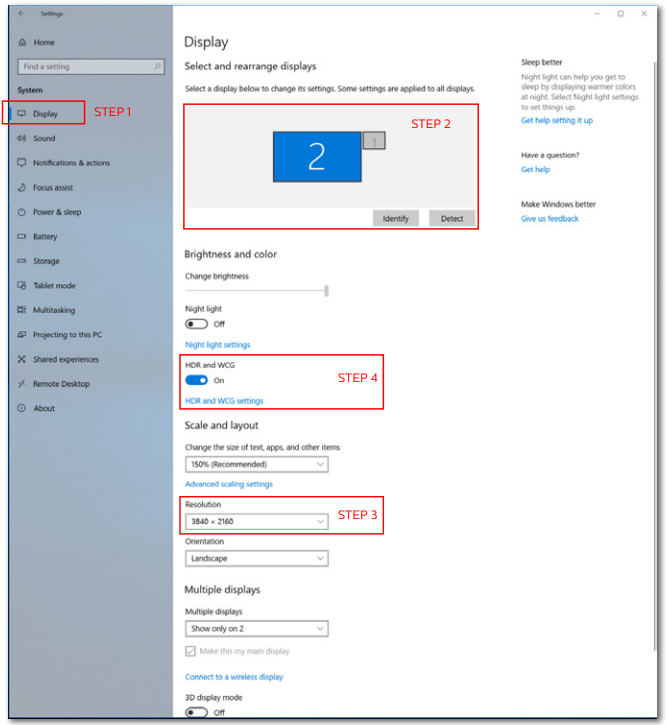Open Advanced scaling settings link
Screen dimensions: 667x725
(x=229, y=484)
